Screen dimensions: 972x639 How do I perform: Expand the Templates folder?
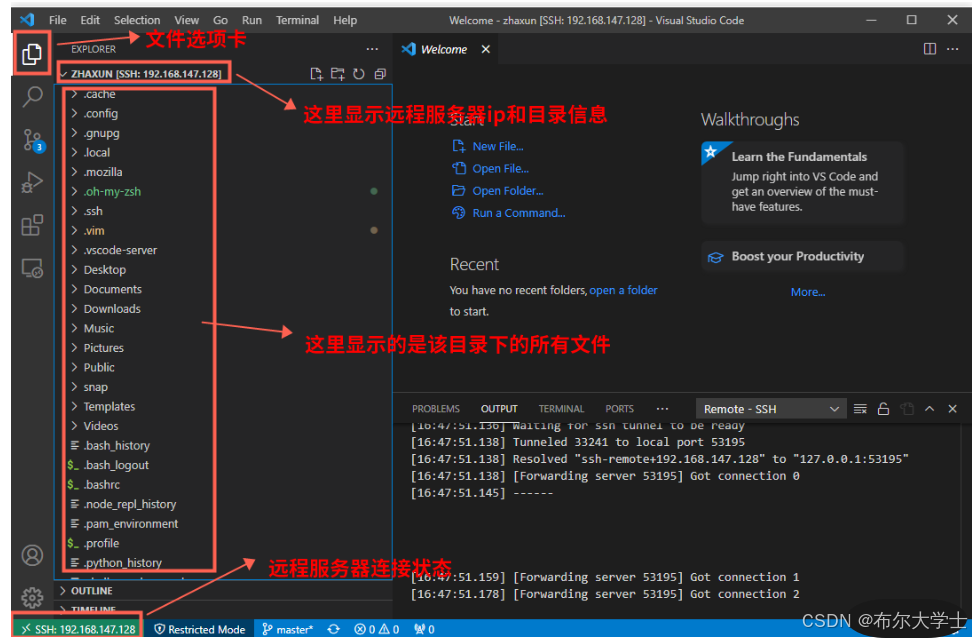(108, 407)
